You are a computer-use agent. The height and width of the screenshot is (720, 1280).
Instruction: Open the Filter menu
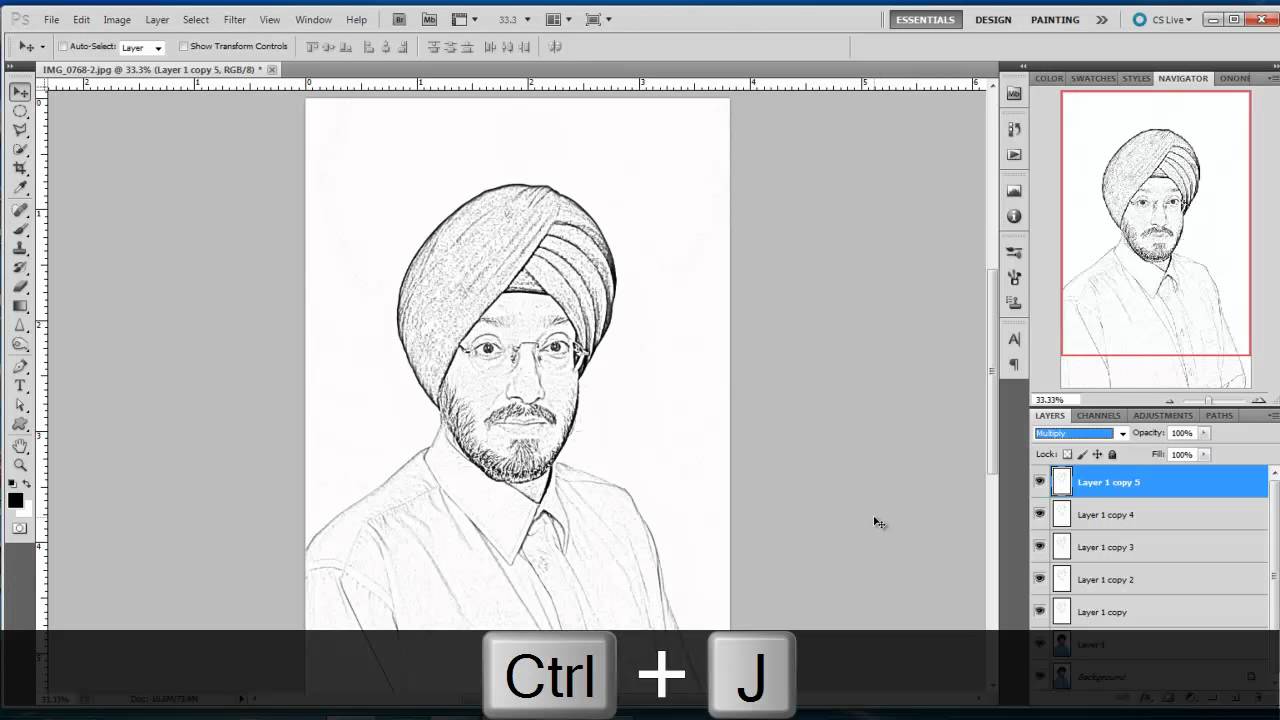click(x=235, y=19)
